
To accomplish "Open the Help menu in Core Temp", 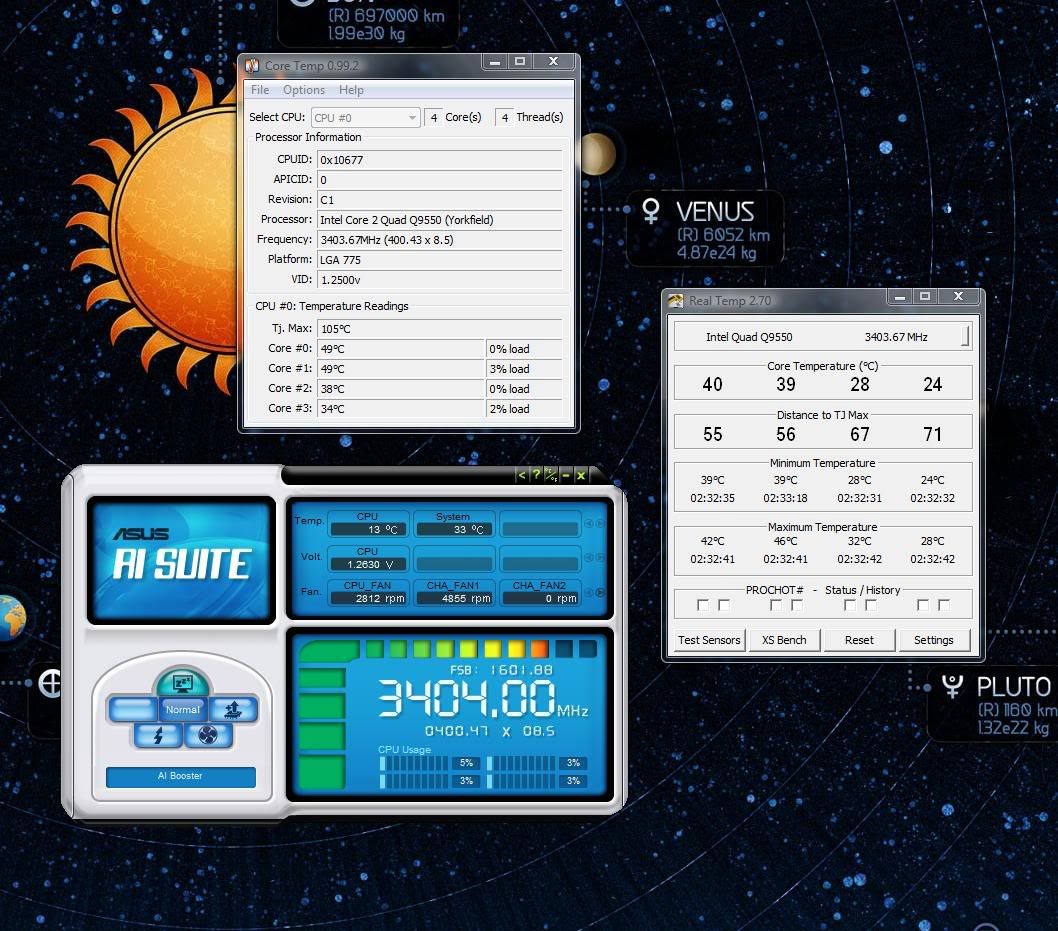I will pyautogui.click(x=351, y=90).
